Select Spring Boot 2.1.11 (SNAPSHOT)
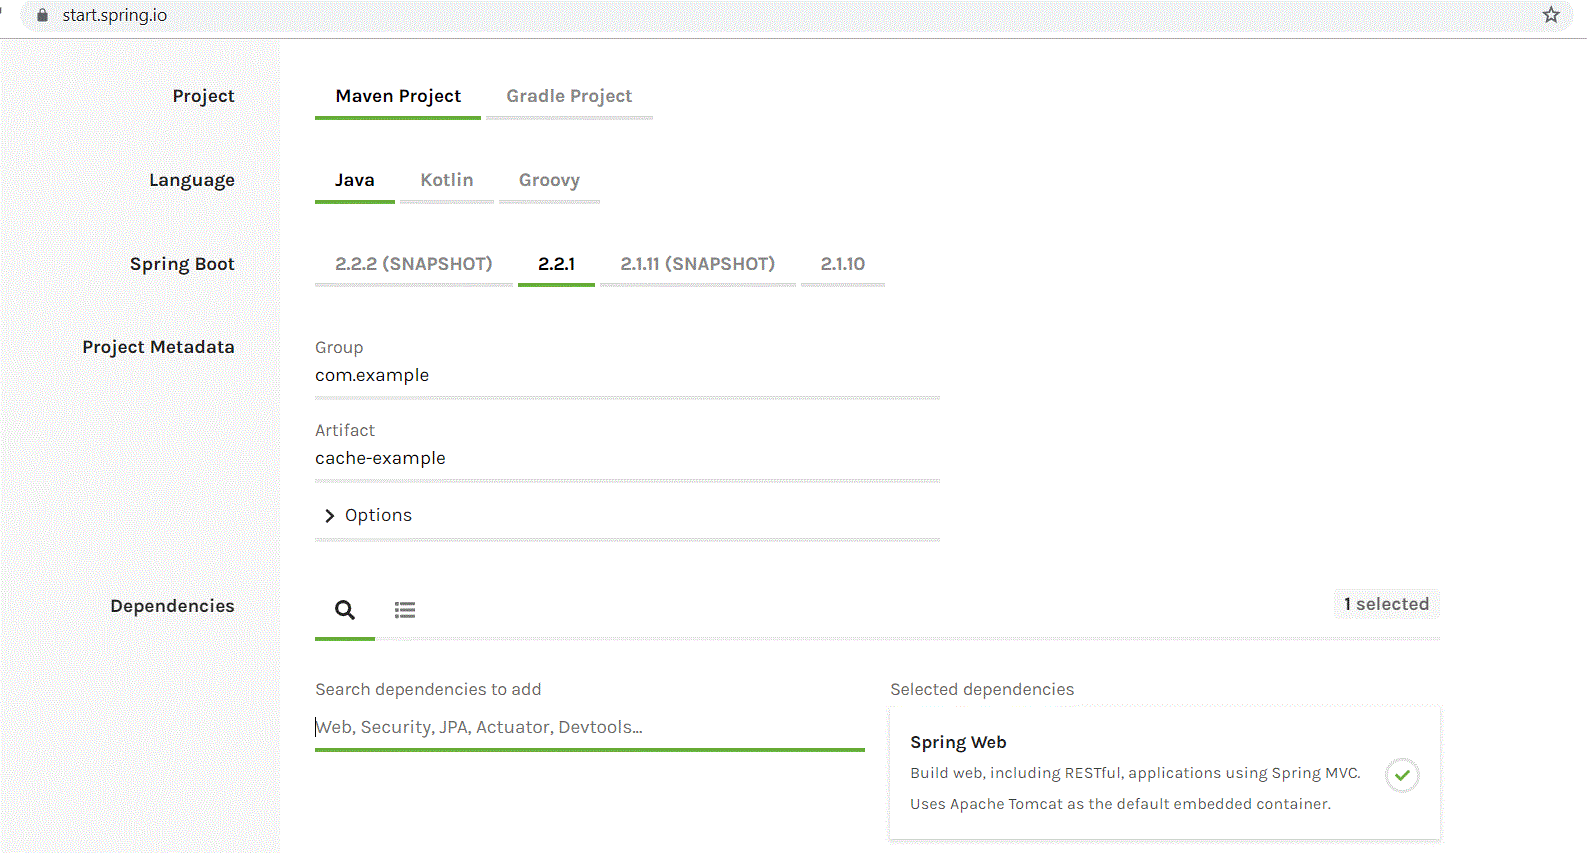 (698, 264)
